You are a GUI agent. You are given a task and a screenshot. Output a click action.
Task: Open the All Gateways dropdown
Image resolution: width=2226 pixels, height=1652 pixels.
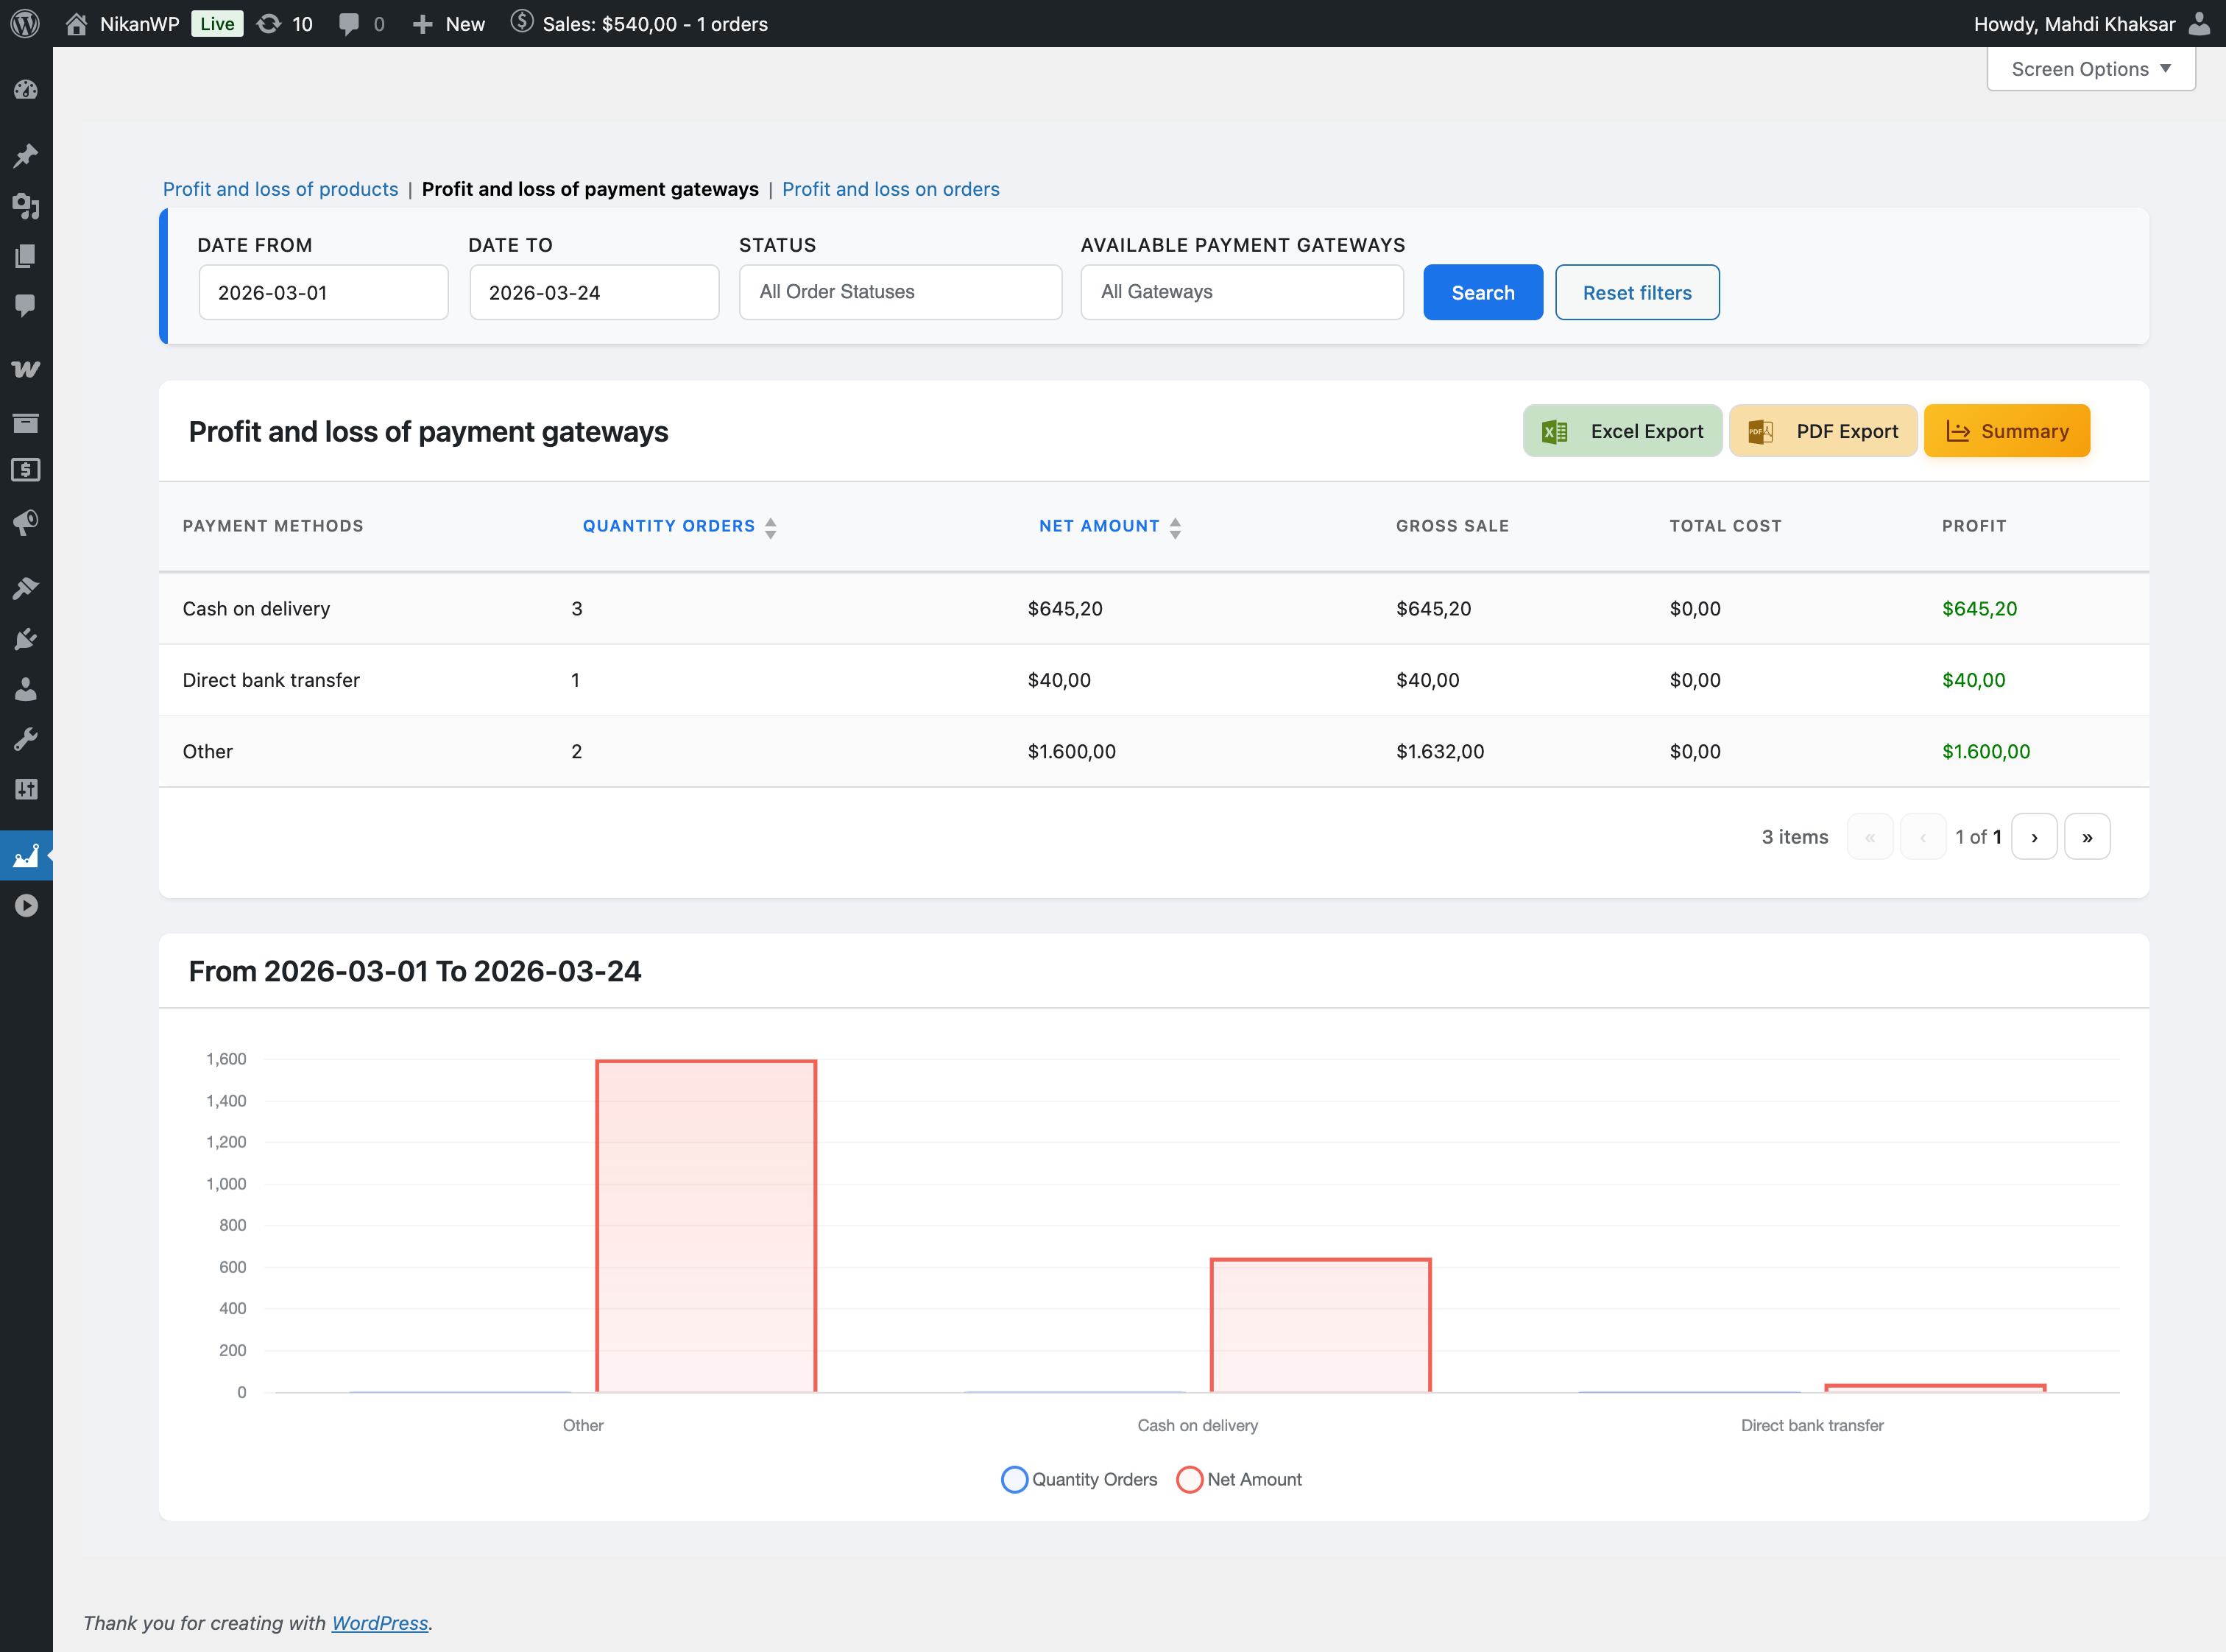[x=1241, y=292]
